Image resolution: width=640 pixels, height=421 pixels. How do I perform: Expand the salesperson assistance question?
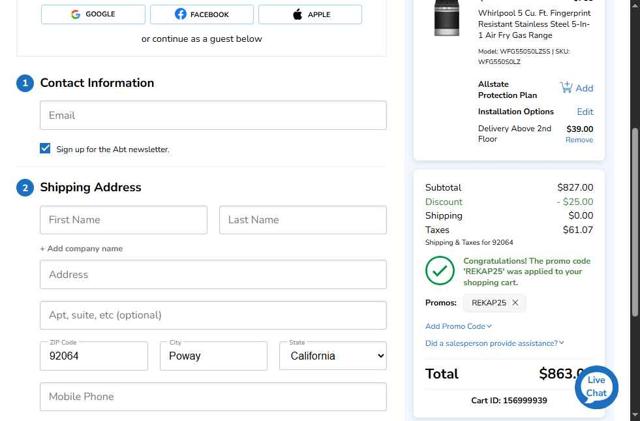pos(494,343)
